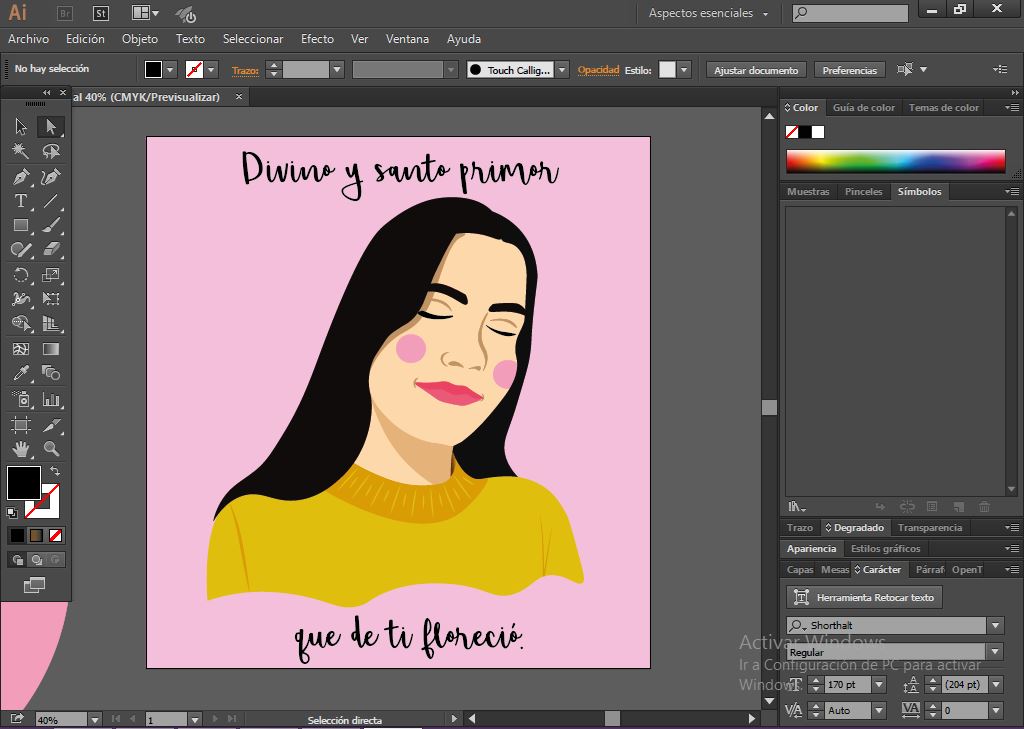
Task: Select the Line Segment tool
Action: click(51, 201)
